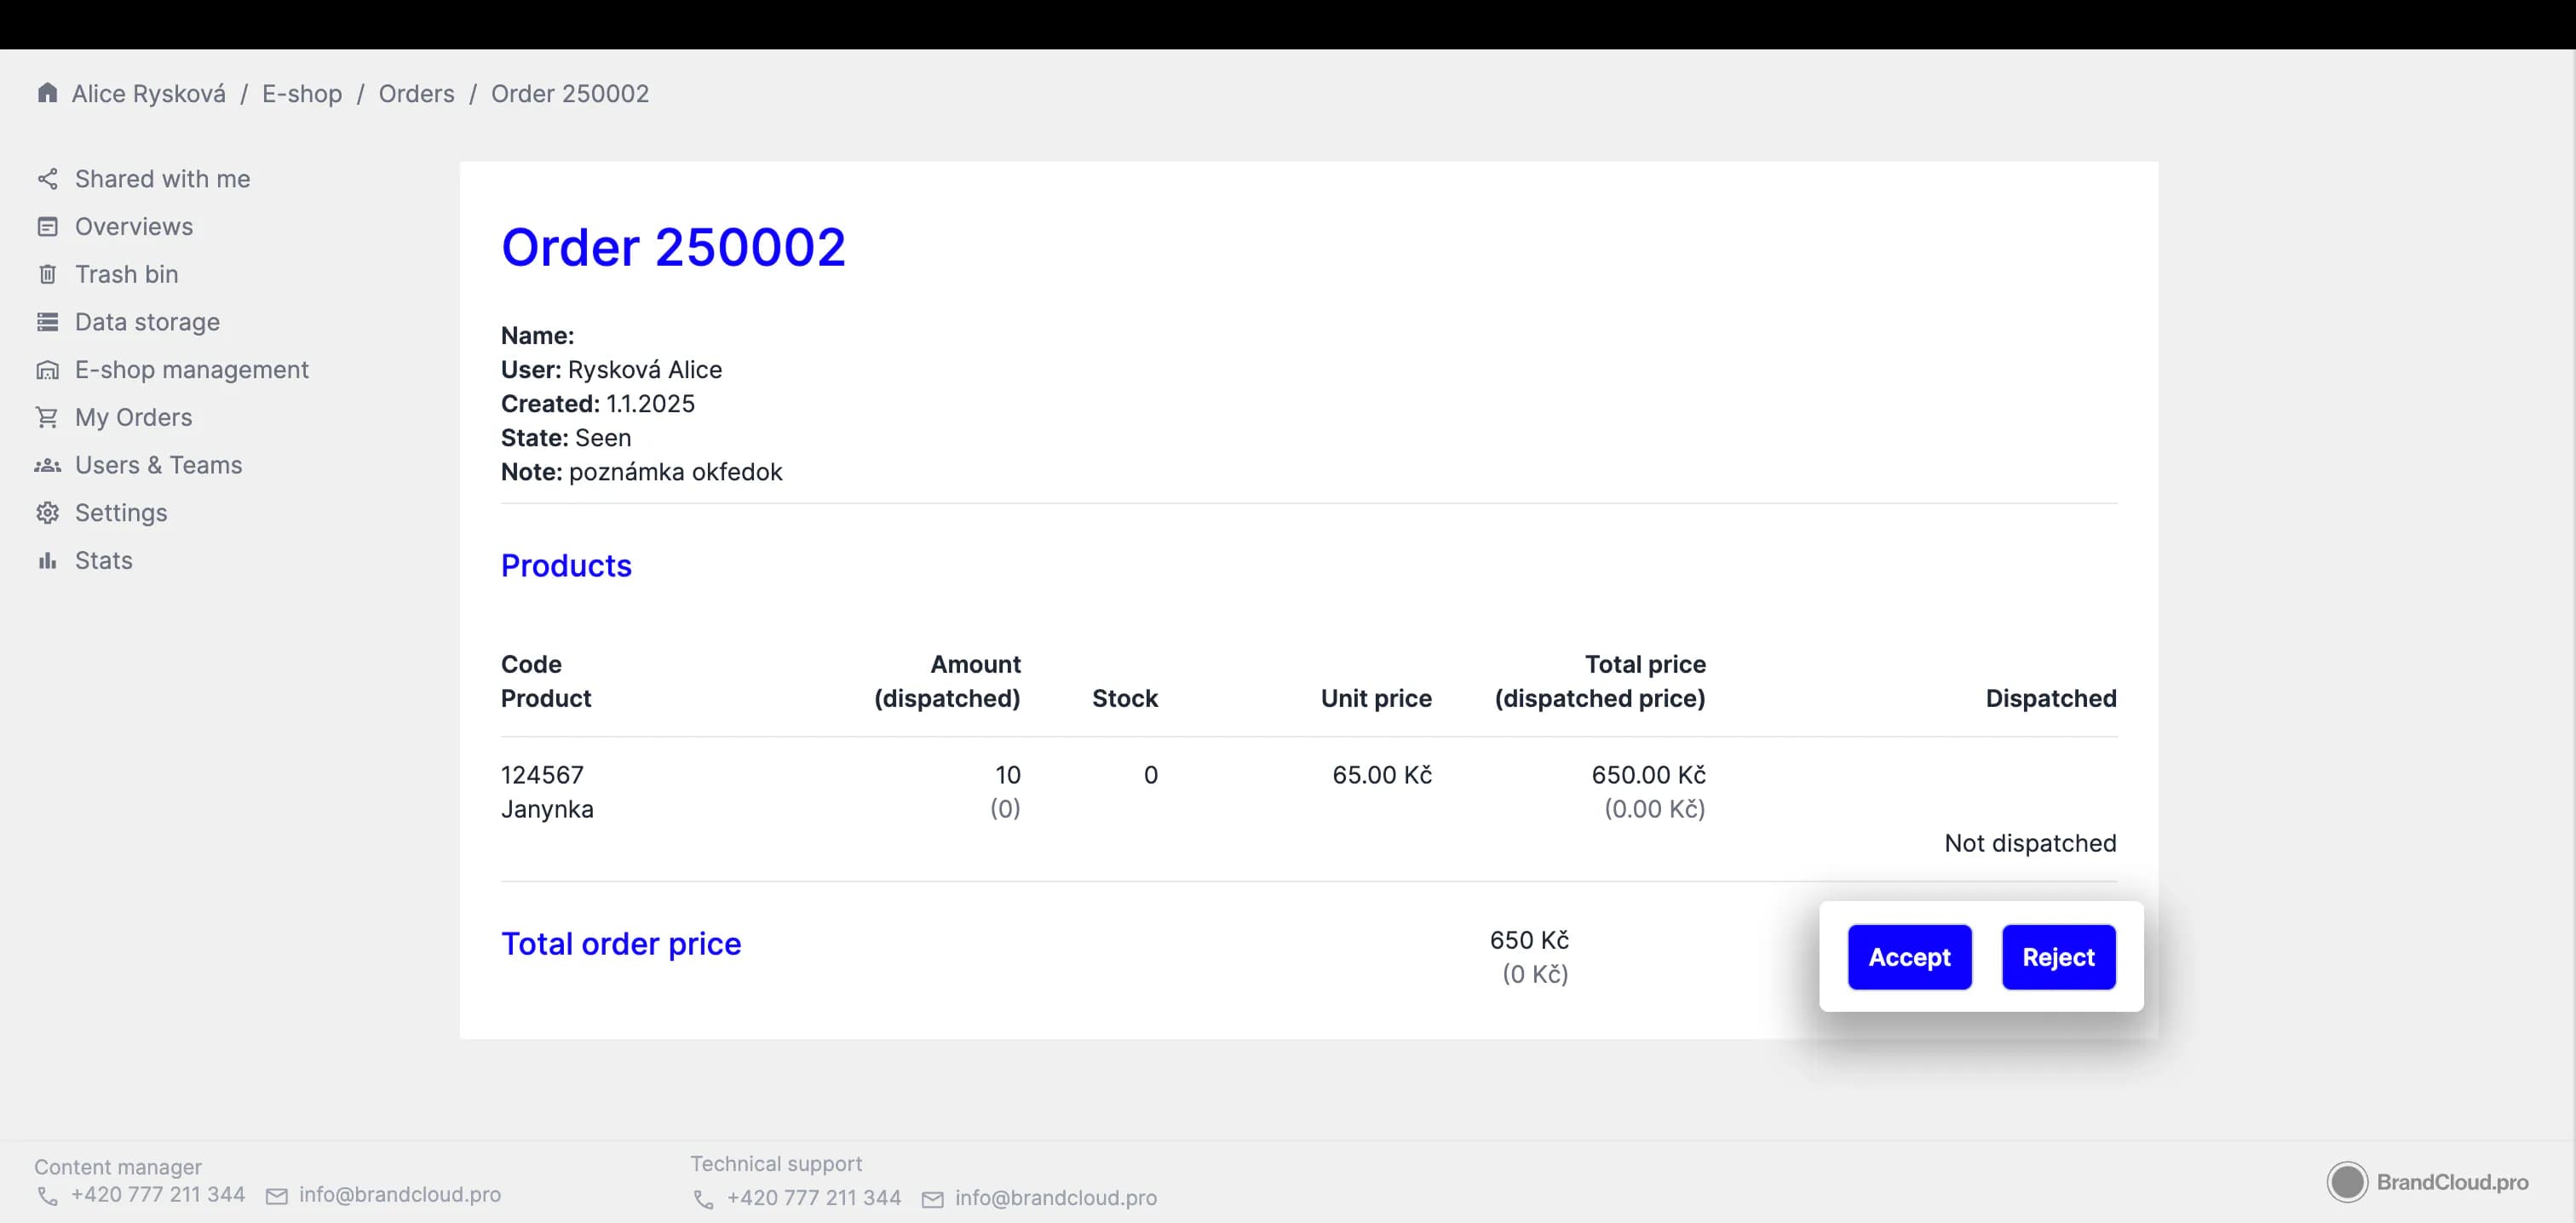
Task: Open the Stats menu item
Action: [103, 561]
